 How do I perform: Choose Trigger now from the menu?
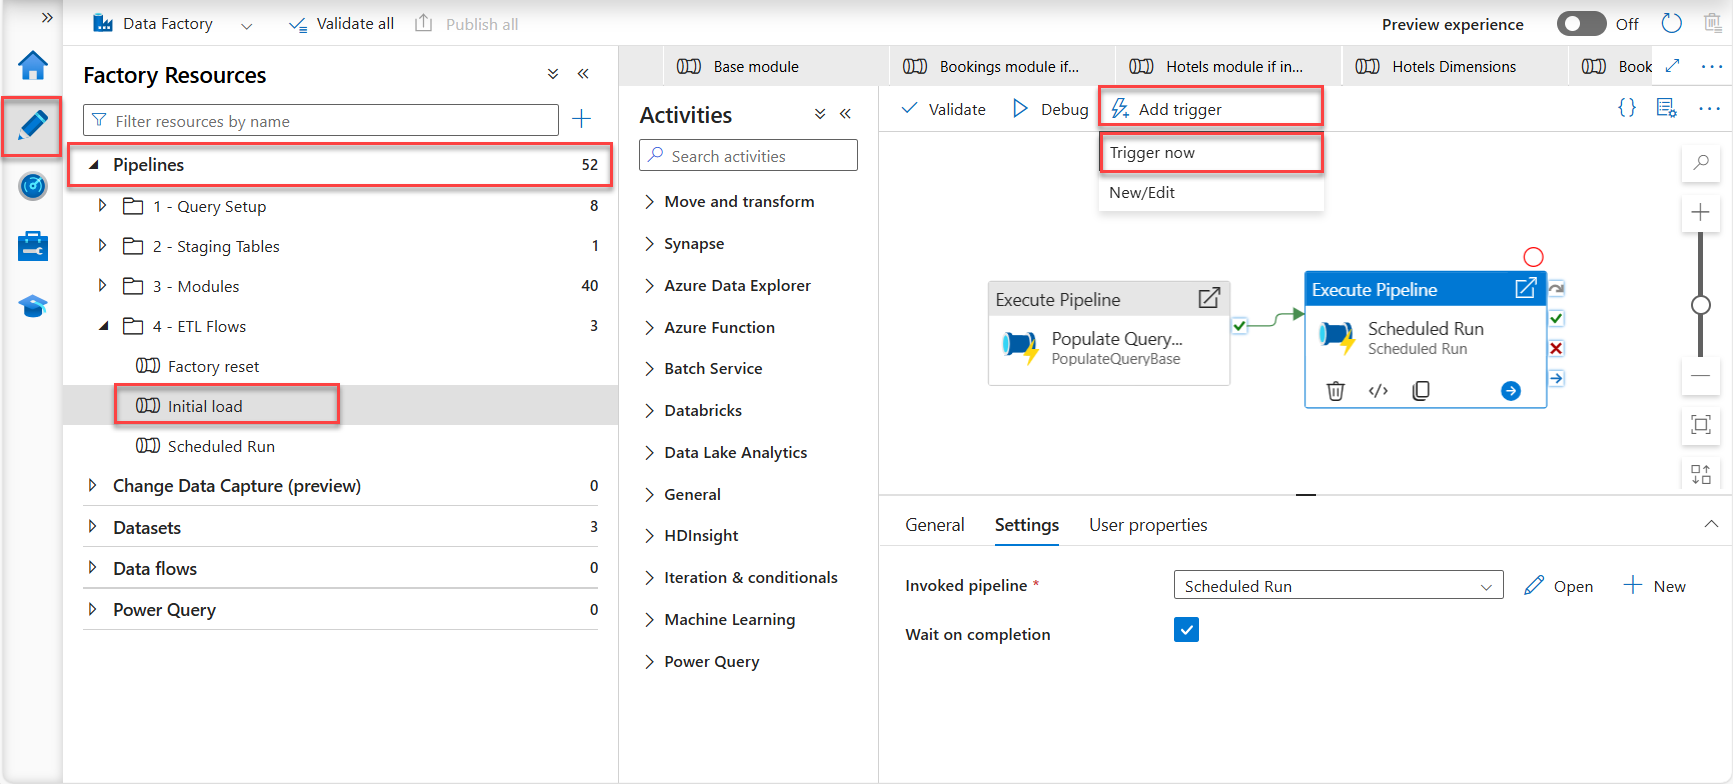[1152, 153]
